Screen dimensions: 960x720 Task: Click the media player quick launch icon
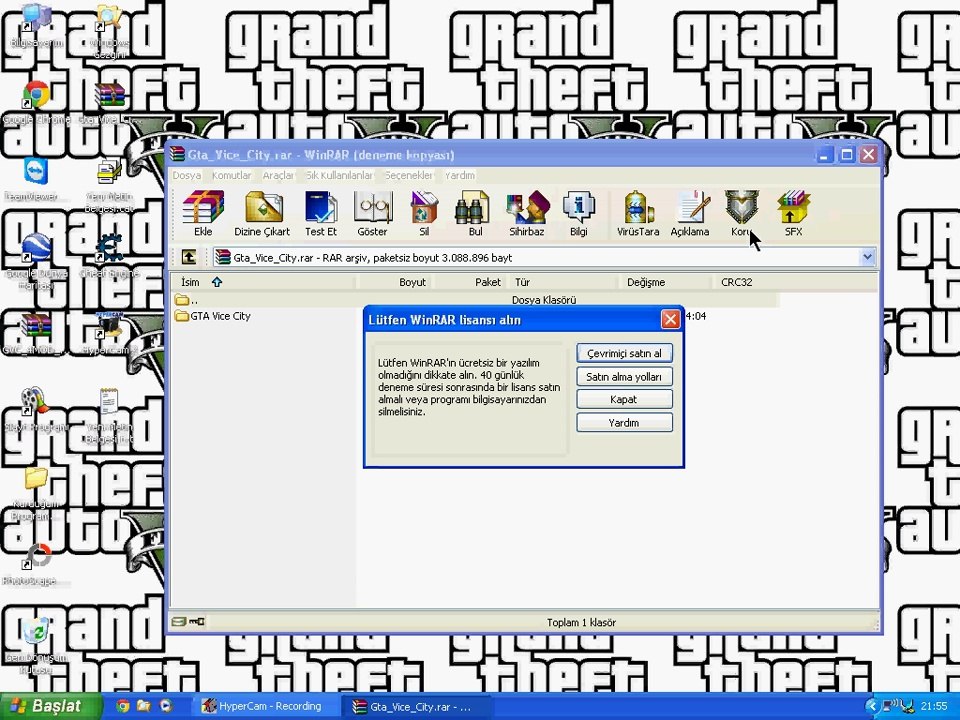(165, 706)
